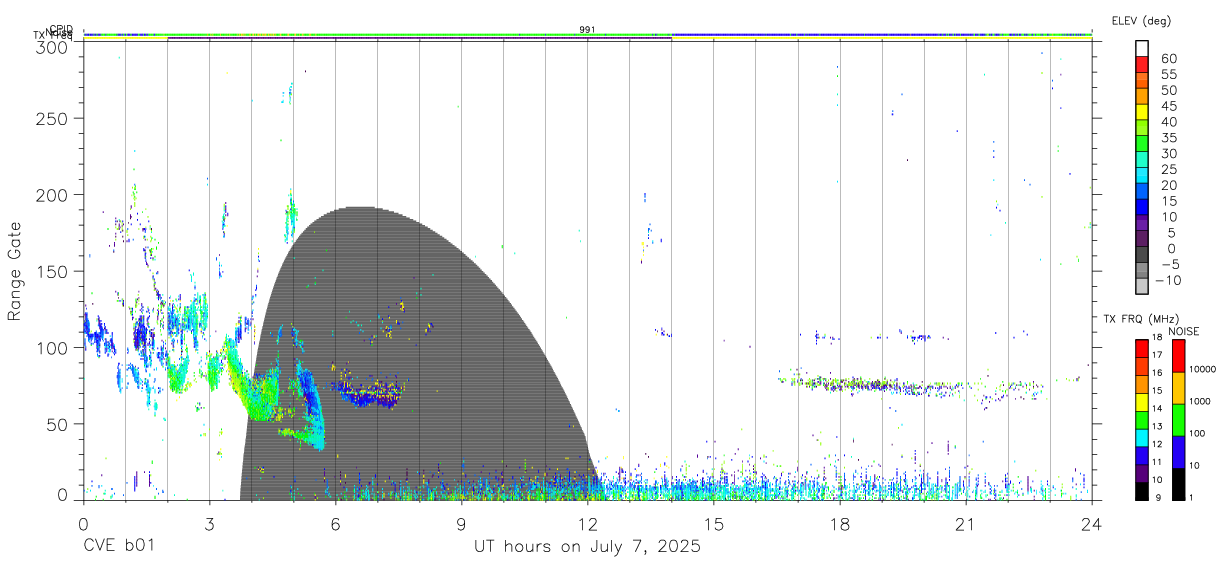
Task: Click the "200" tick on the Range Gate axis
Action: tap(50, 195)
